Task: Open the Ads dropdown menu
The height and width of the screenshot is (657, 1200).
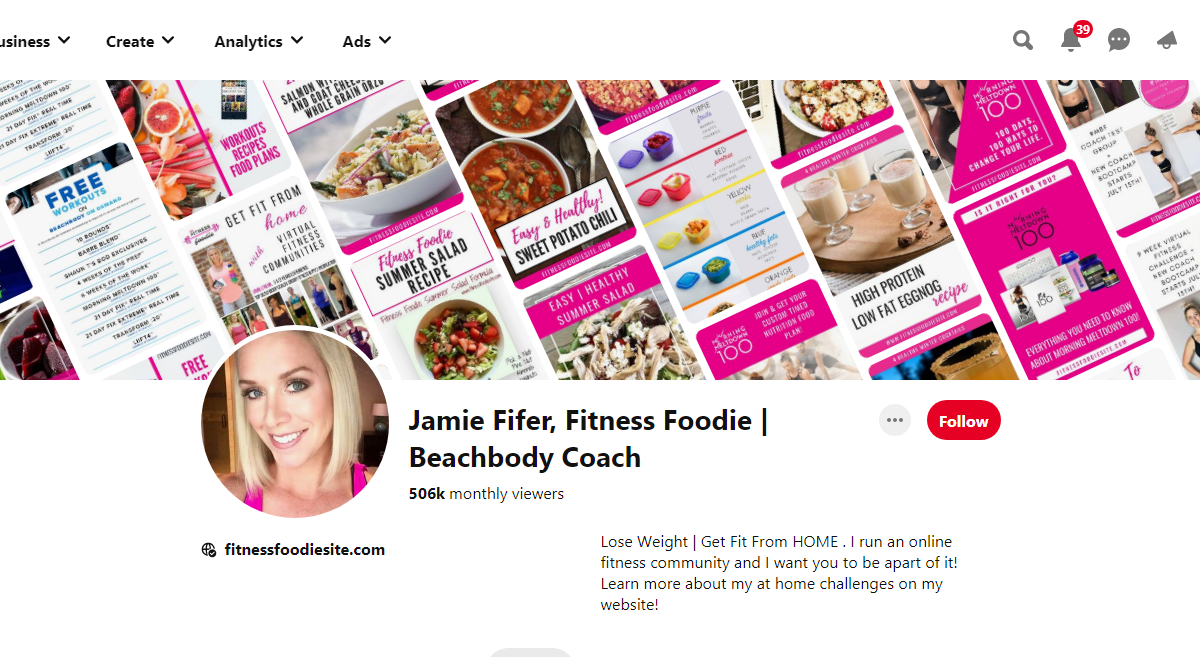Action: pyautogui.click(x=367, y=41)
